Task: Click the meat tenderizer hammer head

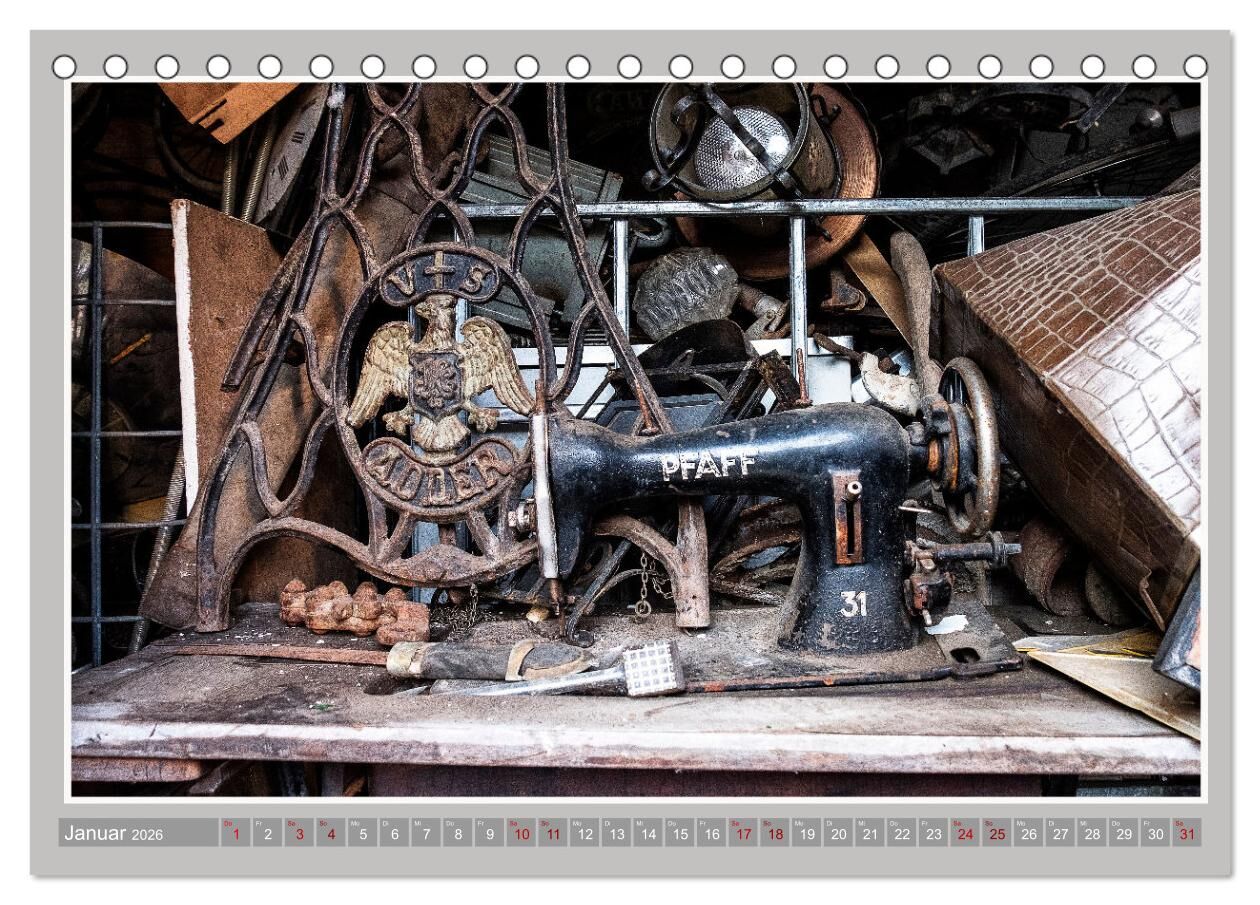Action: pyautogui.click(x=652, y=667)
